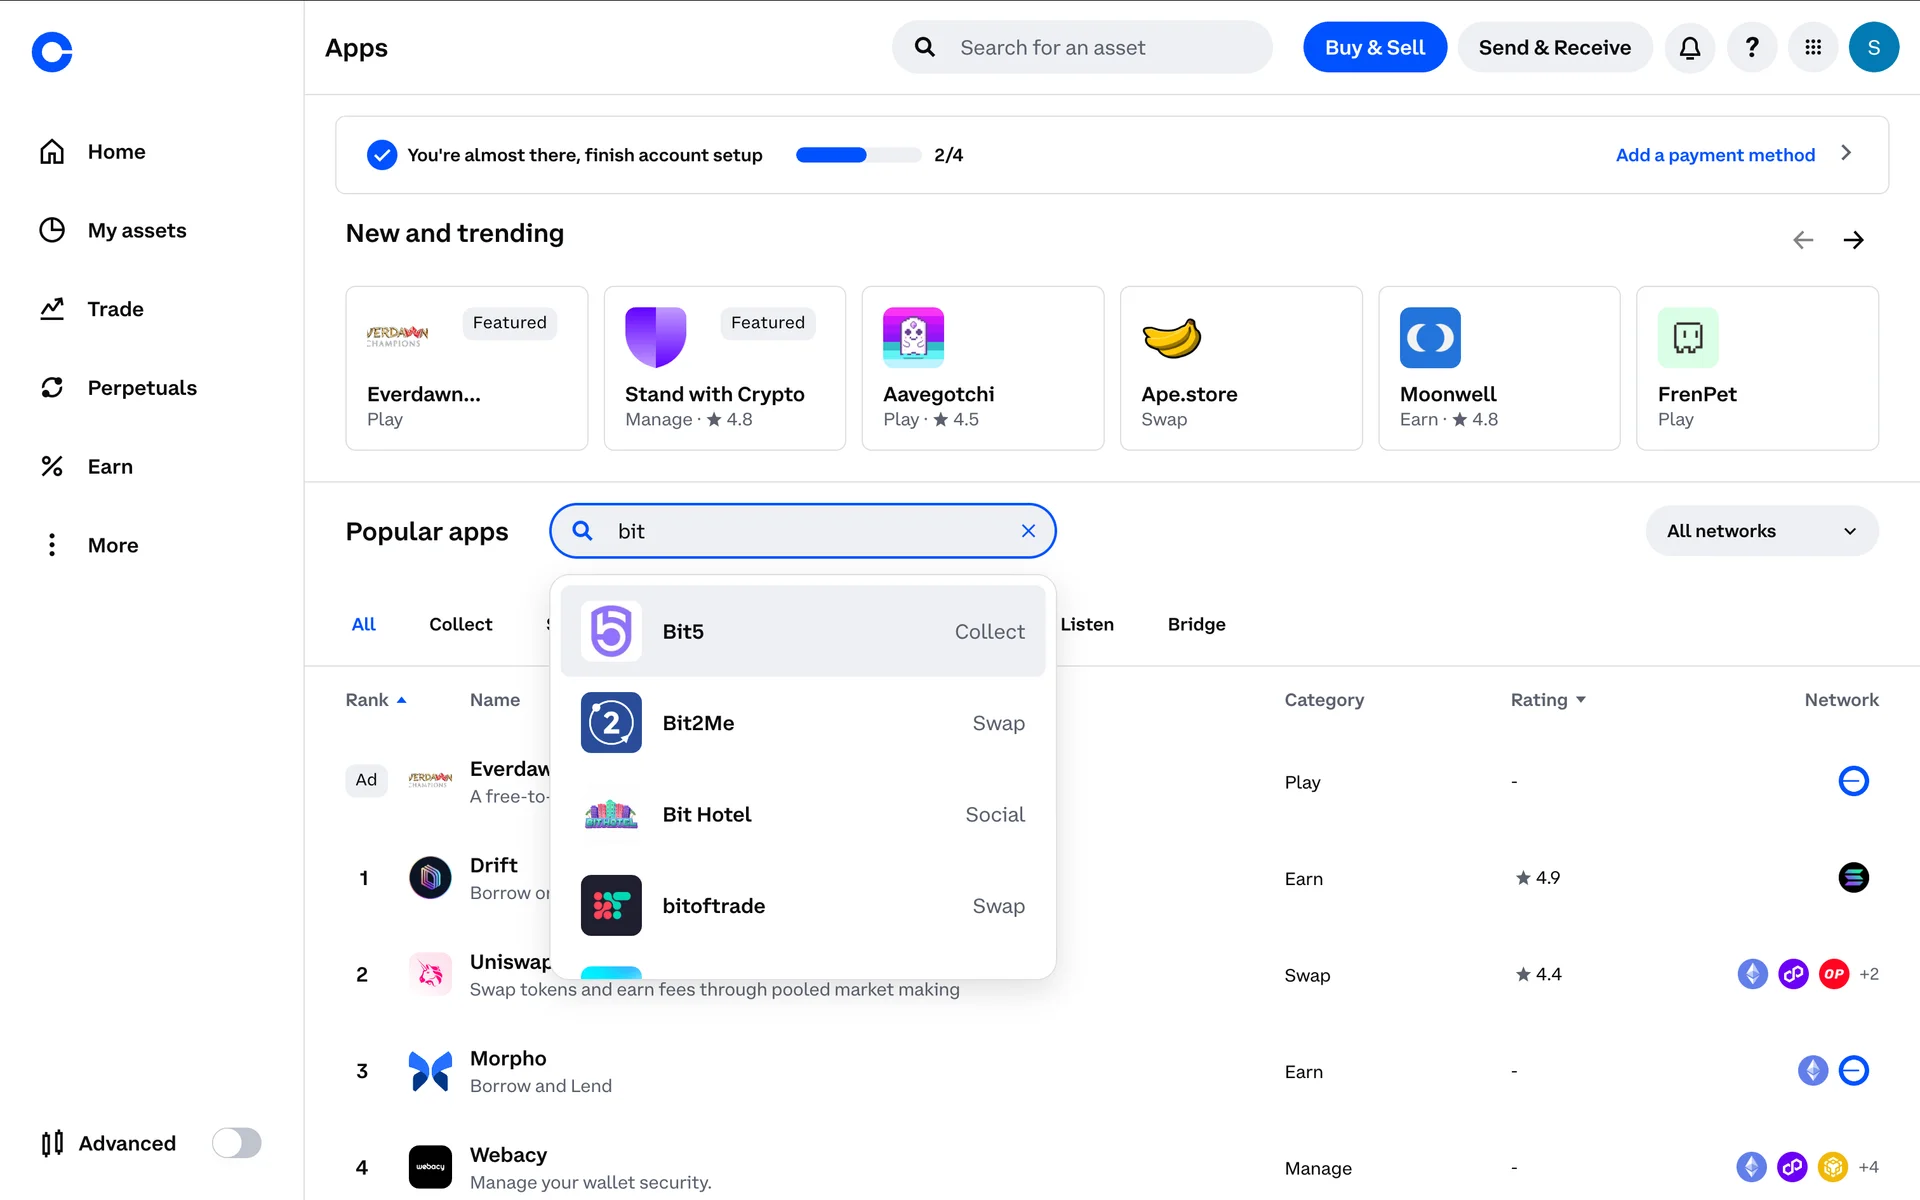This screenshot has height=1200, width=1920.
Task: Expand the All networks dropdown
Action: point(1761,531)
